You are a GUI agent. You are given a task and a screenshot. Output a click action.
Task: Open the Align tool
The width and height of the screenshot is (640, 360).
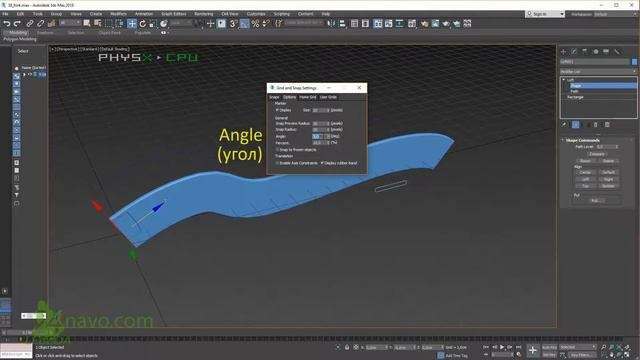[342, 24]
